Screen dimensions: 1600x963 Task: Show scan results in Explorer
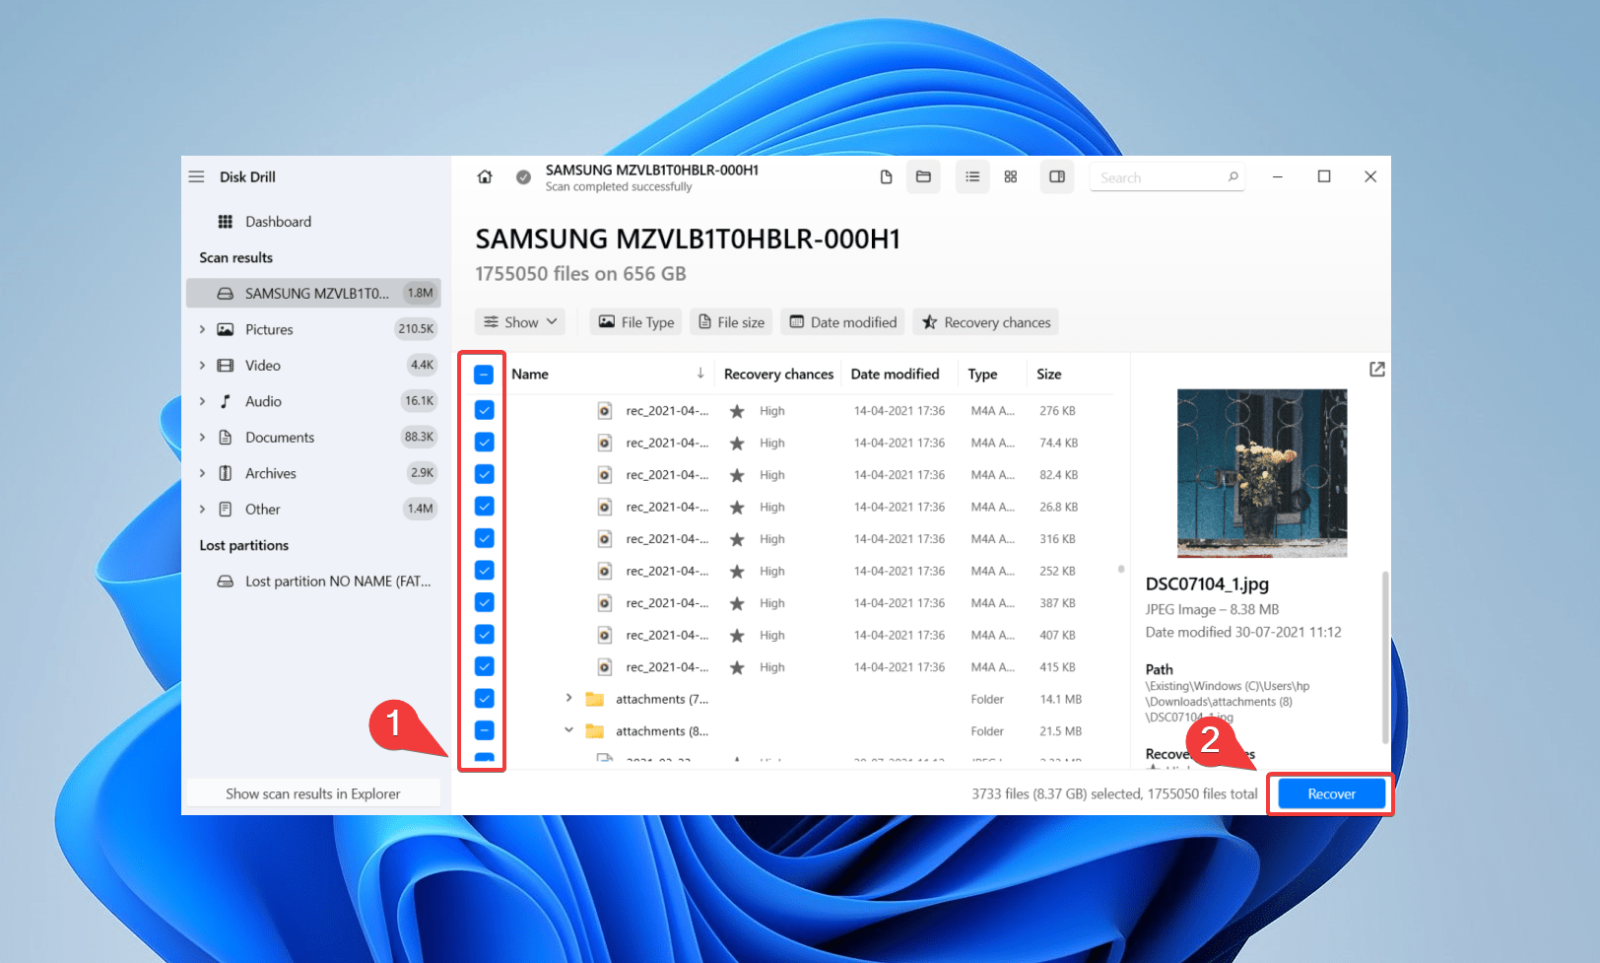(313, 792)
